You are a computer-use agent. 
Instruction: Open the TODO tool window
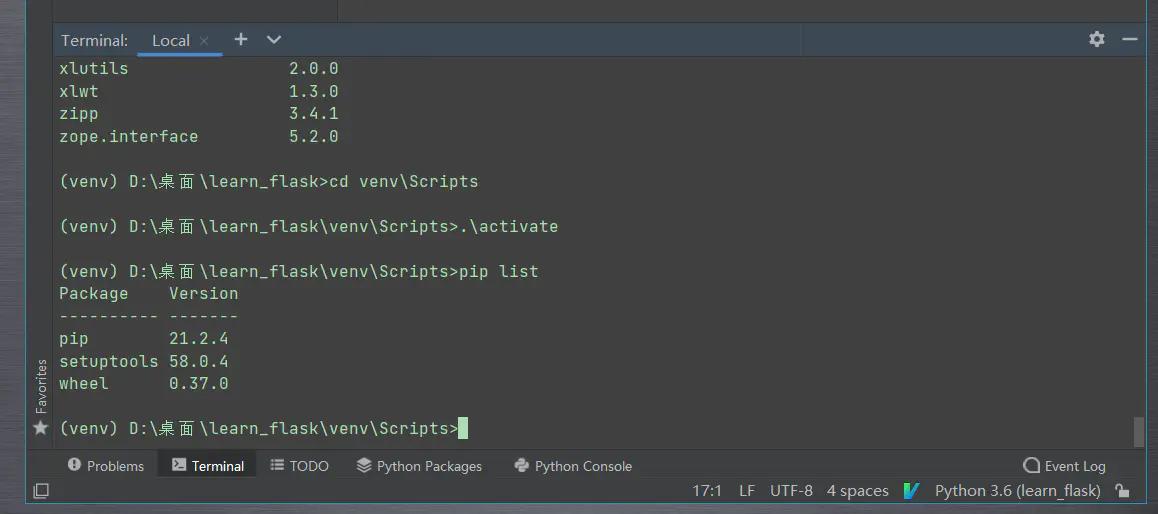tap(299, 466)
